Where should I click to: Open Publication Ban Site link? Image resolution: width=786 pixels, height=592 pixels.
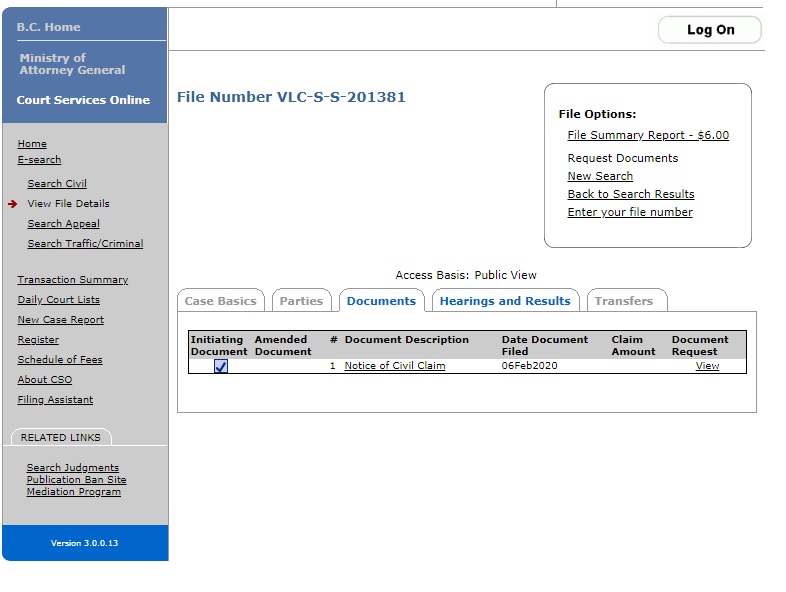pyautogui.click(x=76, y=480)
